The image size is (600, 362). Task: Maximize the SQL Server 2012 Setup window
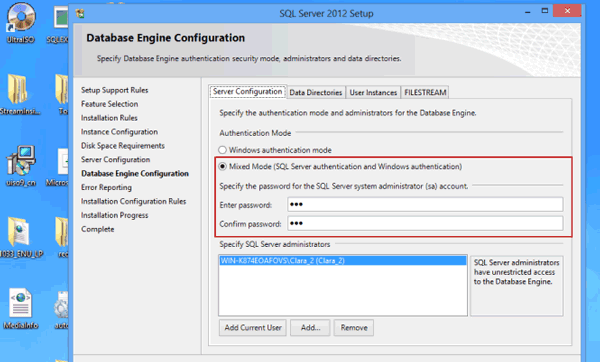pyautogui.click(x=545, y=11)
